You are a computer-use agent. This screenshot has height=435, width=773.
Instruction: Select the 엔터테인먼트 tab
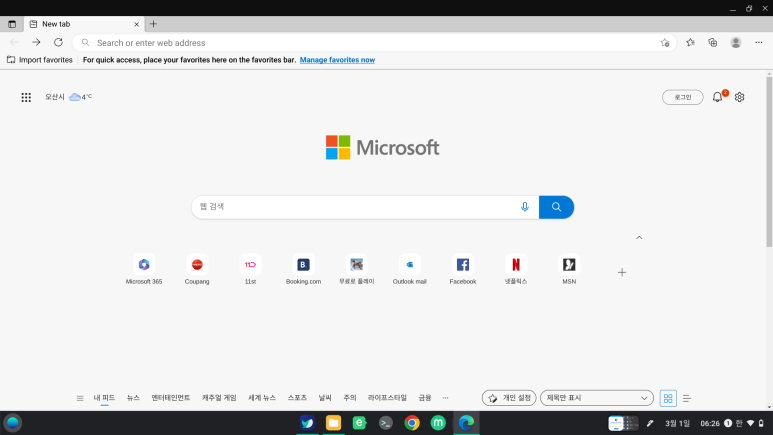(x=171, y=398)
